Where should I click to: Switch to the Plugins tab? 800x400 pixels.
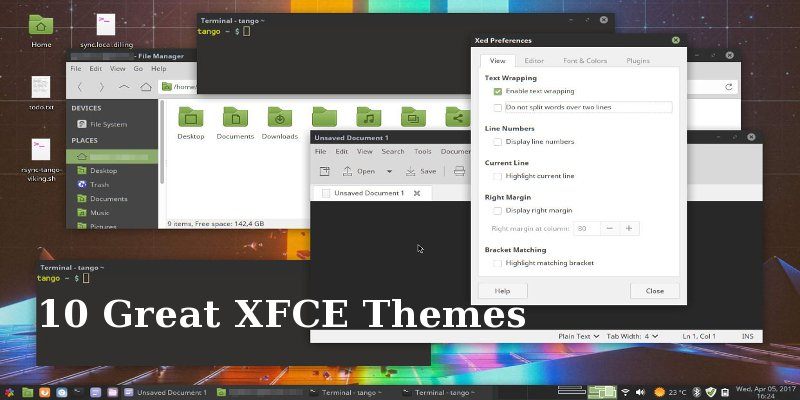(x=638, y=61)
